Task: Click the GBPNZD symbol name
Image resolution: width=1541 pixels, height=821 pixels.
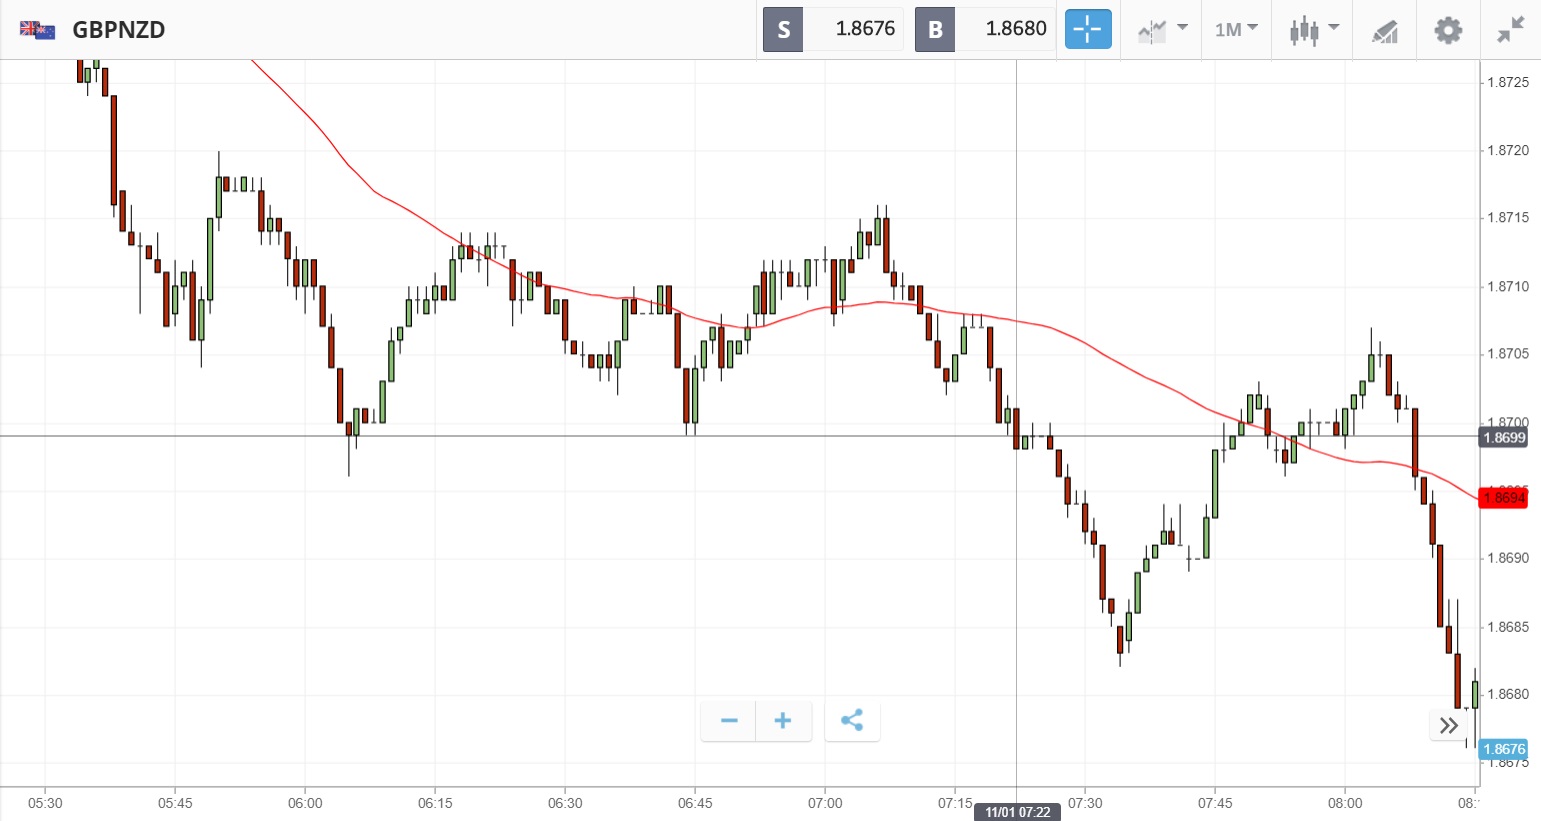Action: (x=119, y=30)
